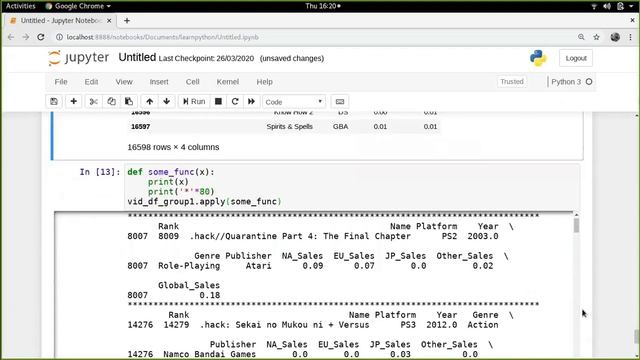
Task: Go forward with browser forward arrow
Action: 26,37
